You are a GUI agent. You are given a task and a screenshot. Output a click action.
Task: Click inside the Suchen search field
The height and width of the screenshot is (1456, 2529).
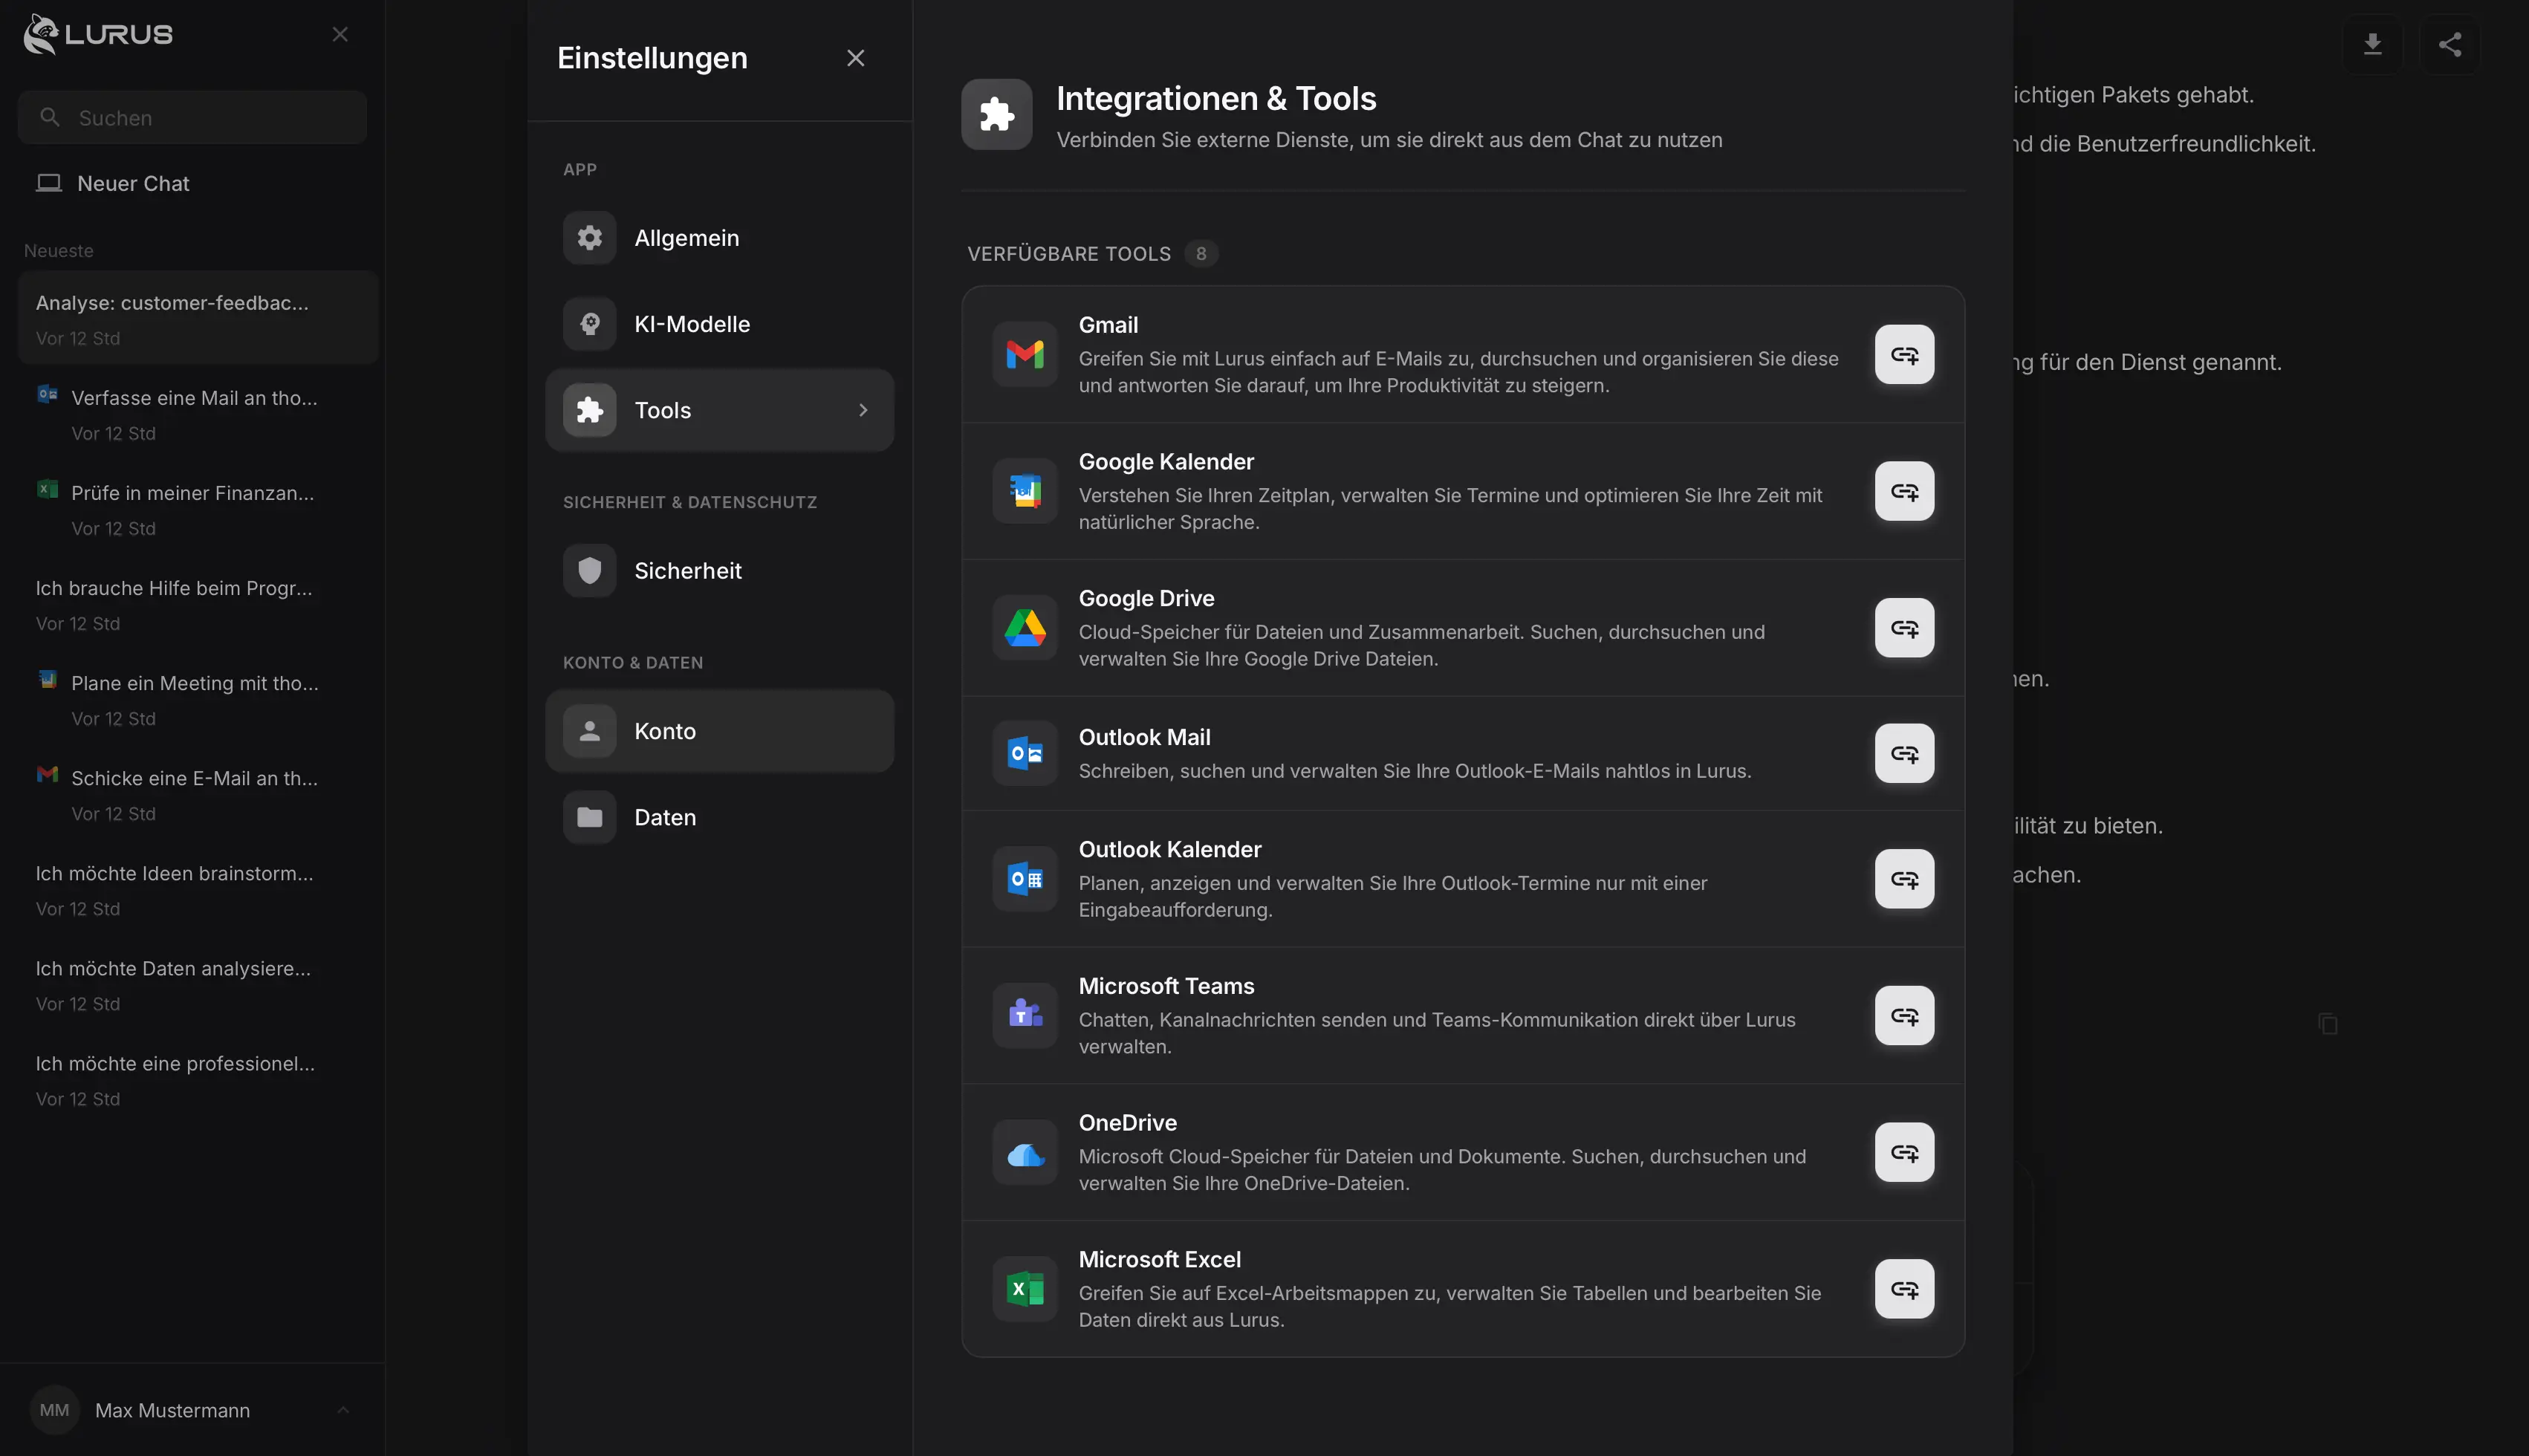192,117
